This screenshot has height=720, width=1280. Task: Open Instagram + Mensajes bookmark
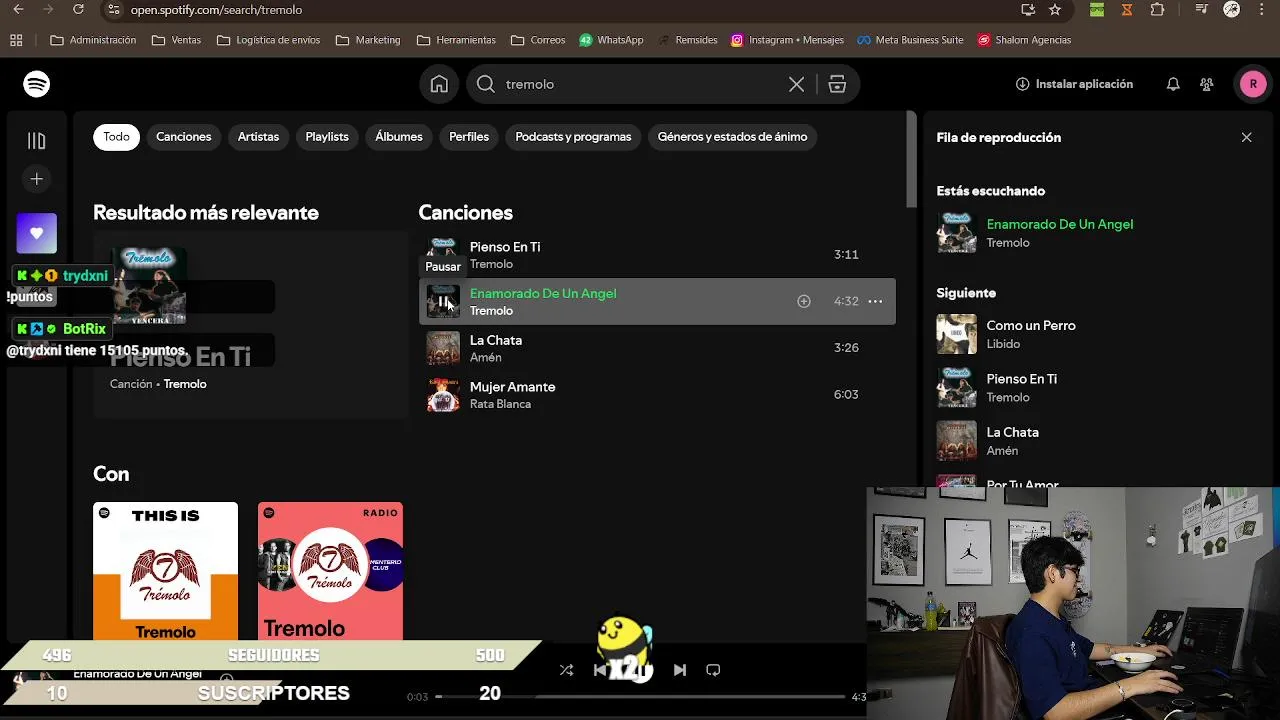(x=787, y=40)
